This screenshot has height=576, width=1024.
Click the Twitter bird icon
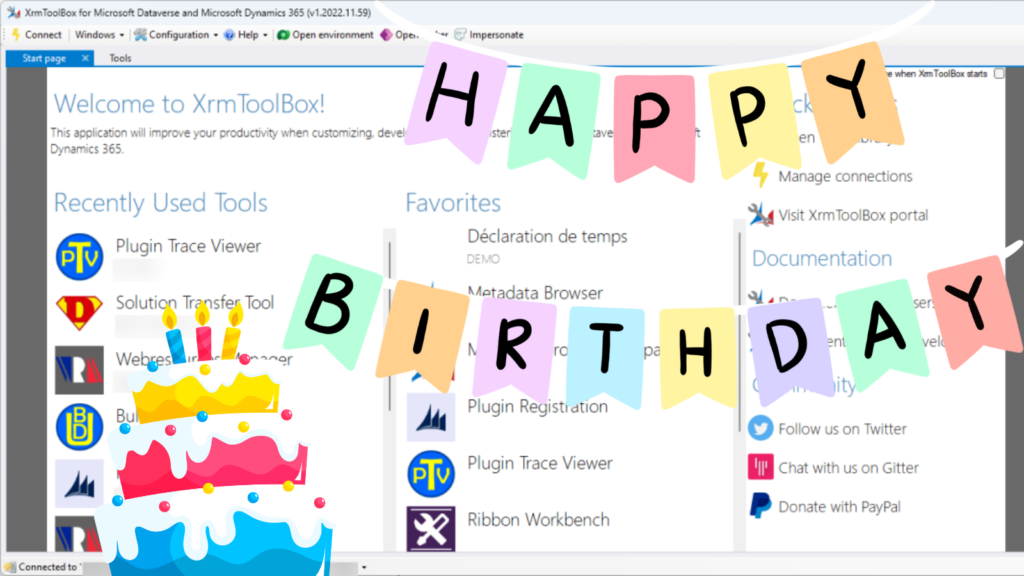point(760,428)
